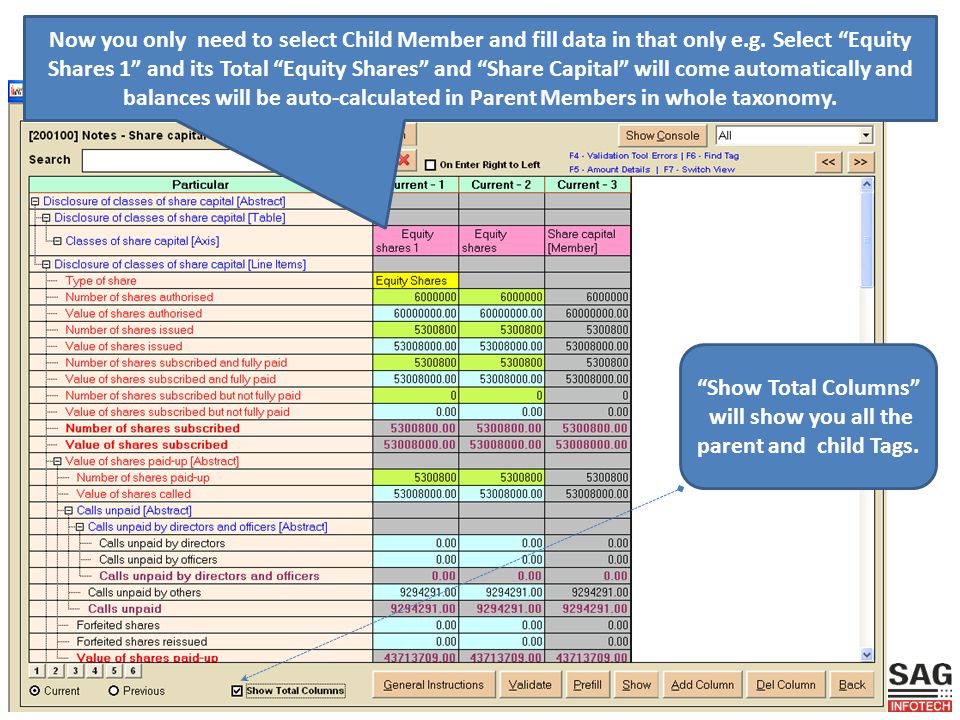
Task: Click the Equity shares 1 member cell
Action: pyautogui.click(x=416, y=241)
